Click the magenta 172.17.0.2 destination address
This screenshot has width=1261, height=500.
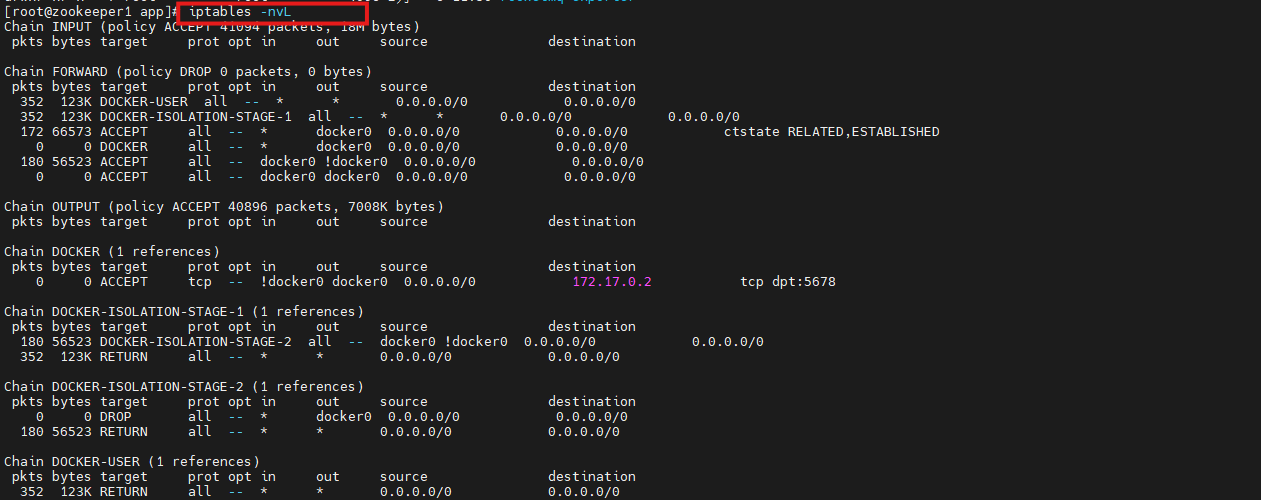(612, 282)
